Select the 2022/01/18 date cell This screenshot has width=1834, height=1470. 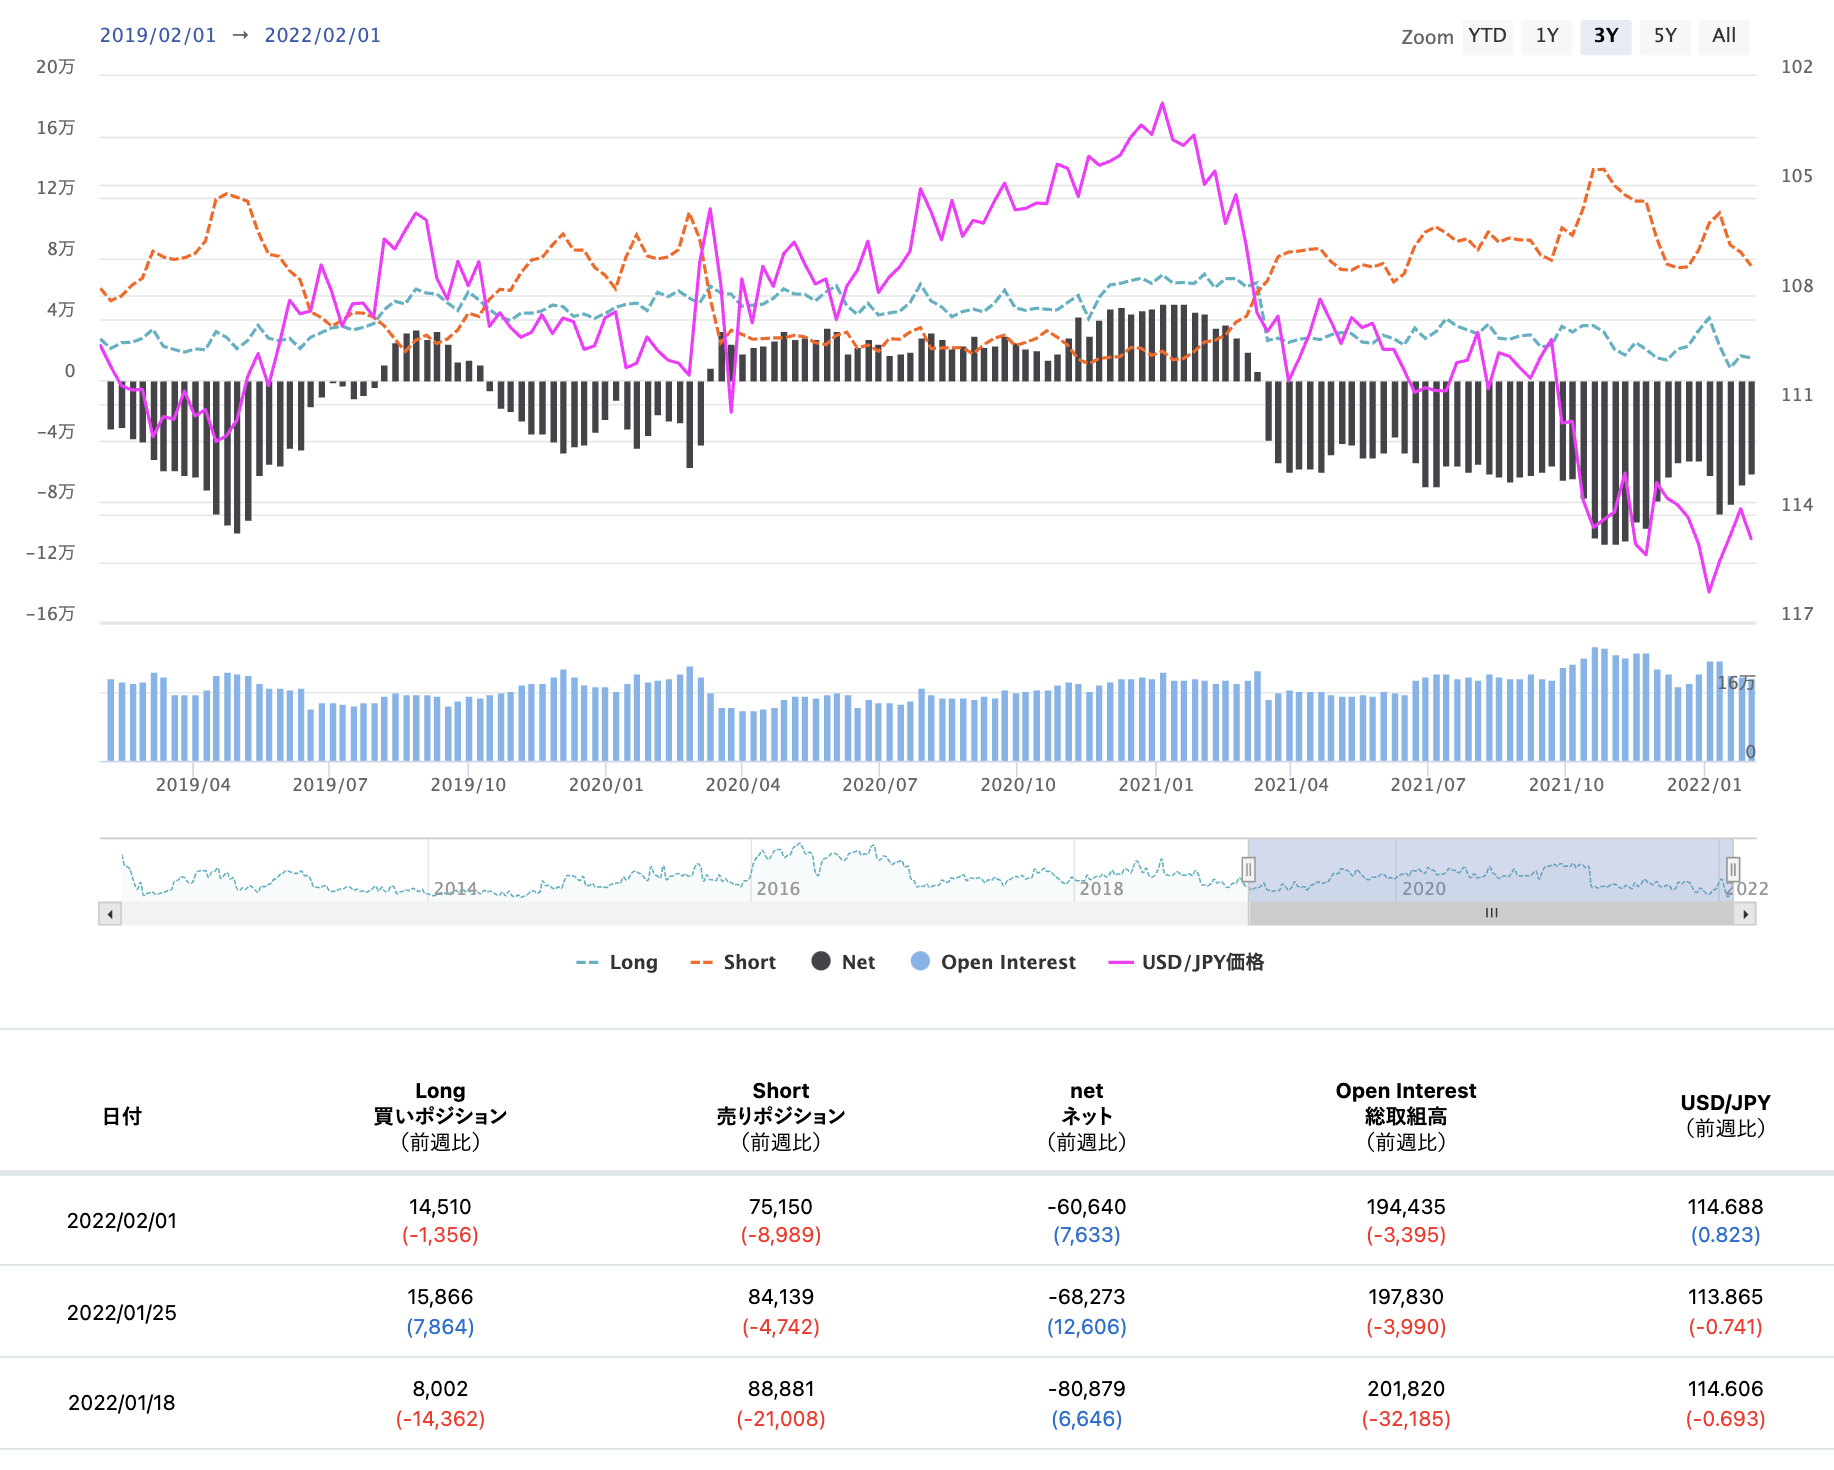pyautogui.click(x=122, y=1403)
